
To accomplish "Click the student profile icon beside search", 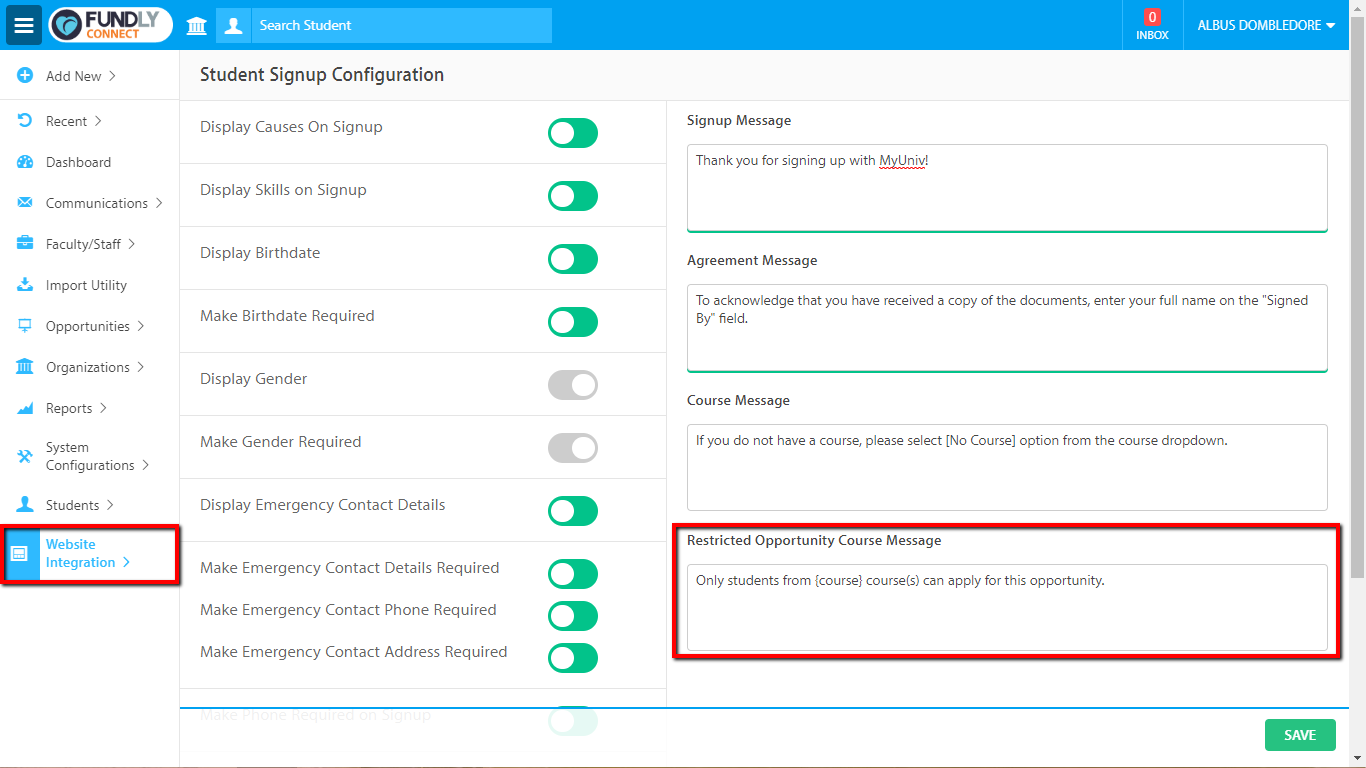I will [x=234, y=25].
